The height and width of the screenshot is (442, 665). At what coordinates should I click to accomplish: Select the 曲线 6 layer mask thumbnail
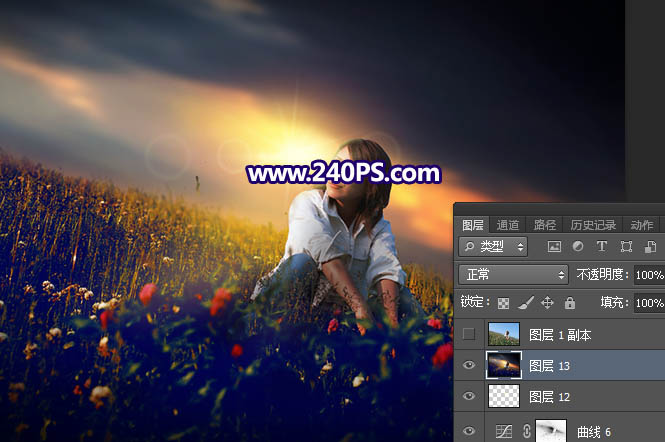pos(551,431)
